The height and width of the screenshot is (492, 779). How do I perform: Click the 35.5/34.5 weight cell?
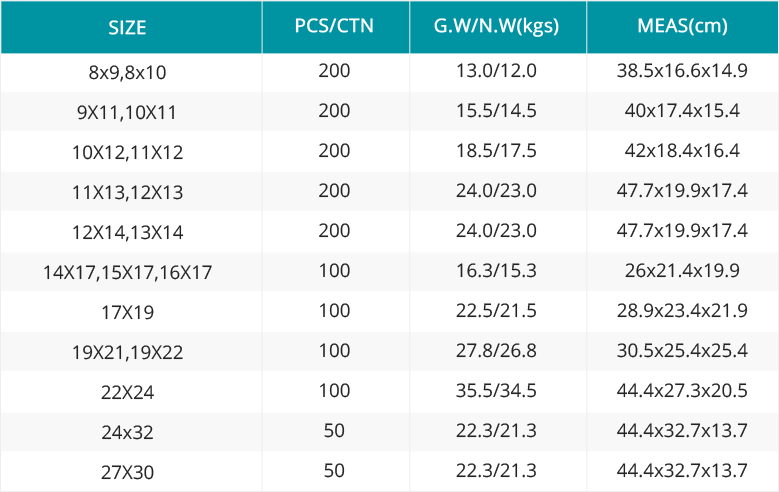[496, 391]
